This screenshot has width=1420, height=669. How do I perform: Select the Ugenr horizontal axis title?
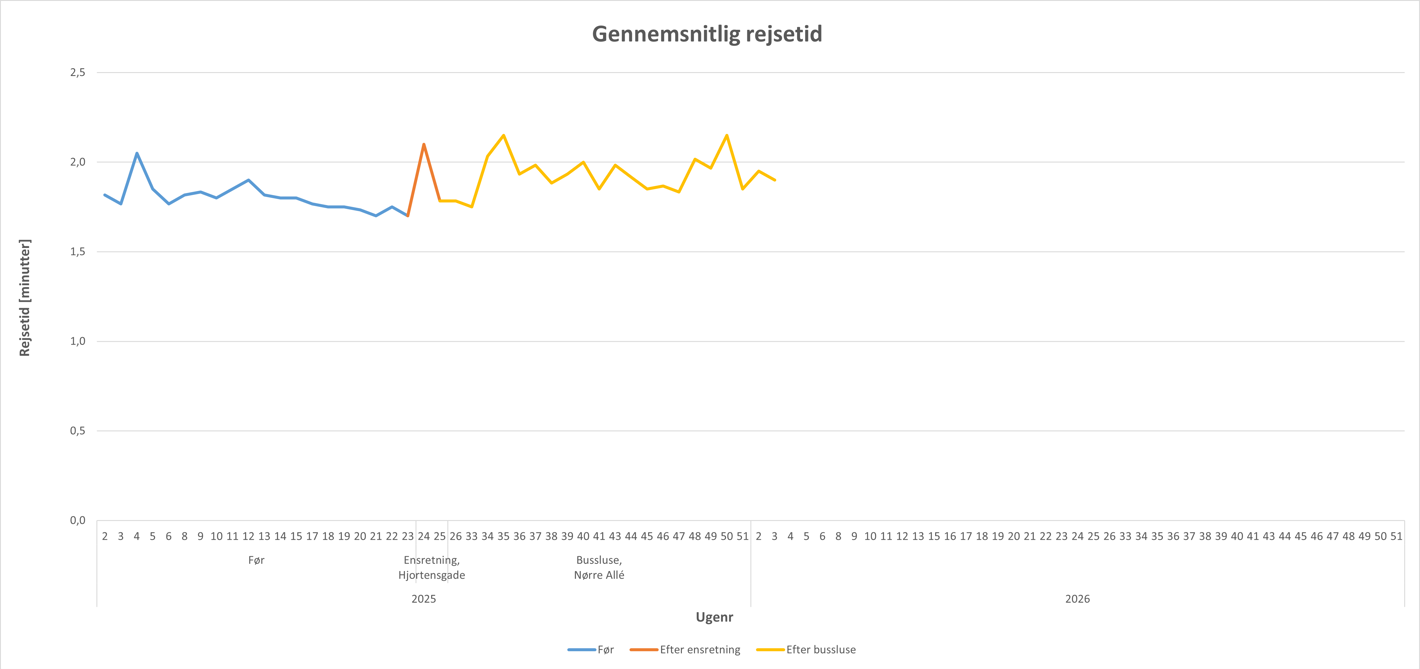[714, 618]
